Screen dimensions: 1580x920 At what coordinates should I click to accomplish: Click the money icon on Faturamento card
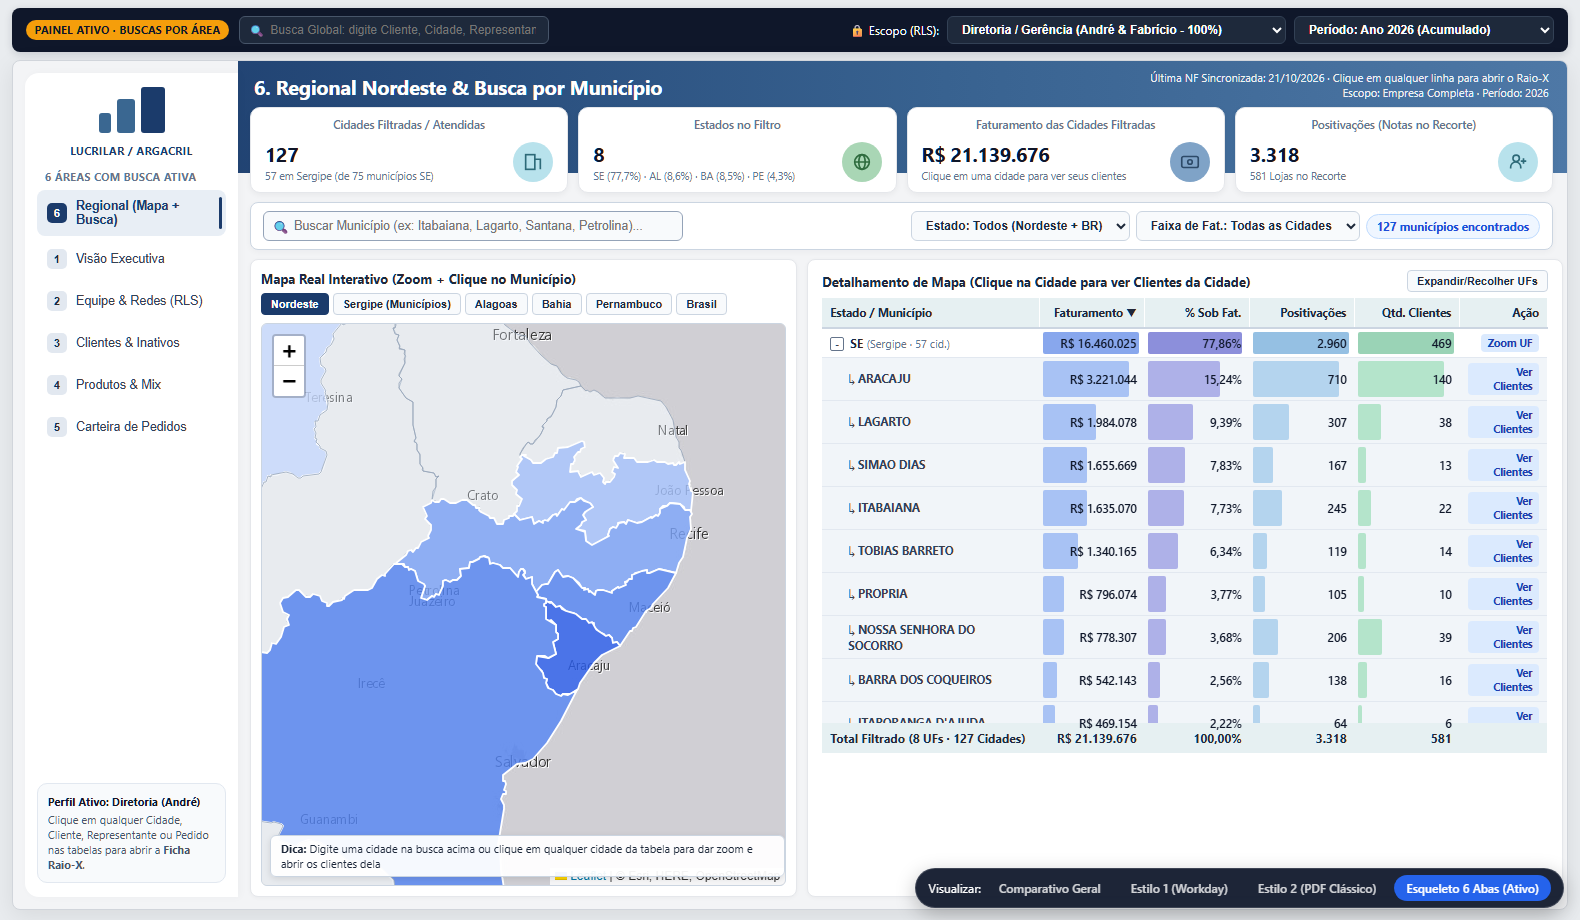pyautogui.click(x=1190, y=162)
